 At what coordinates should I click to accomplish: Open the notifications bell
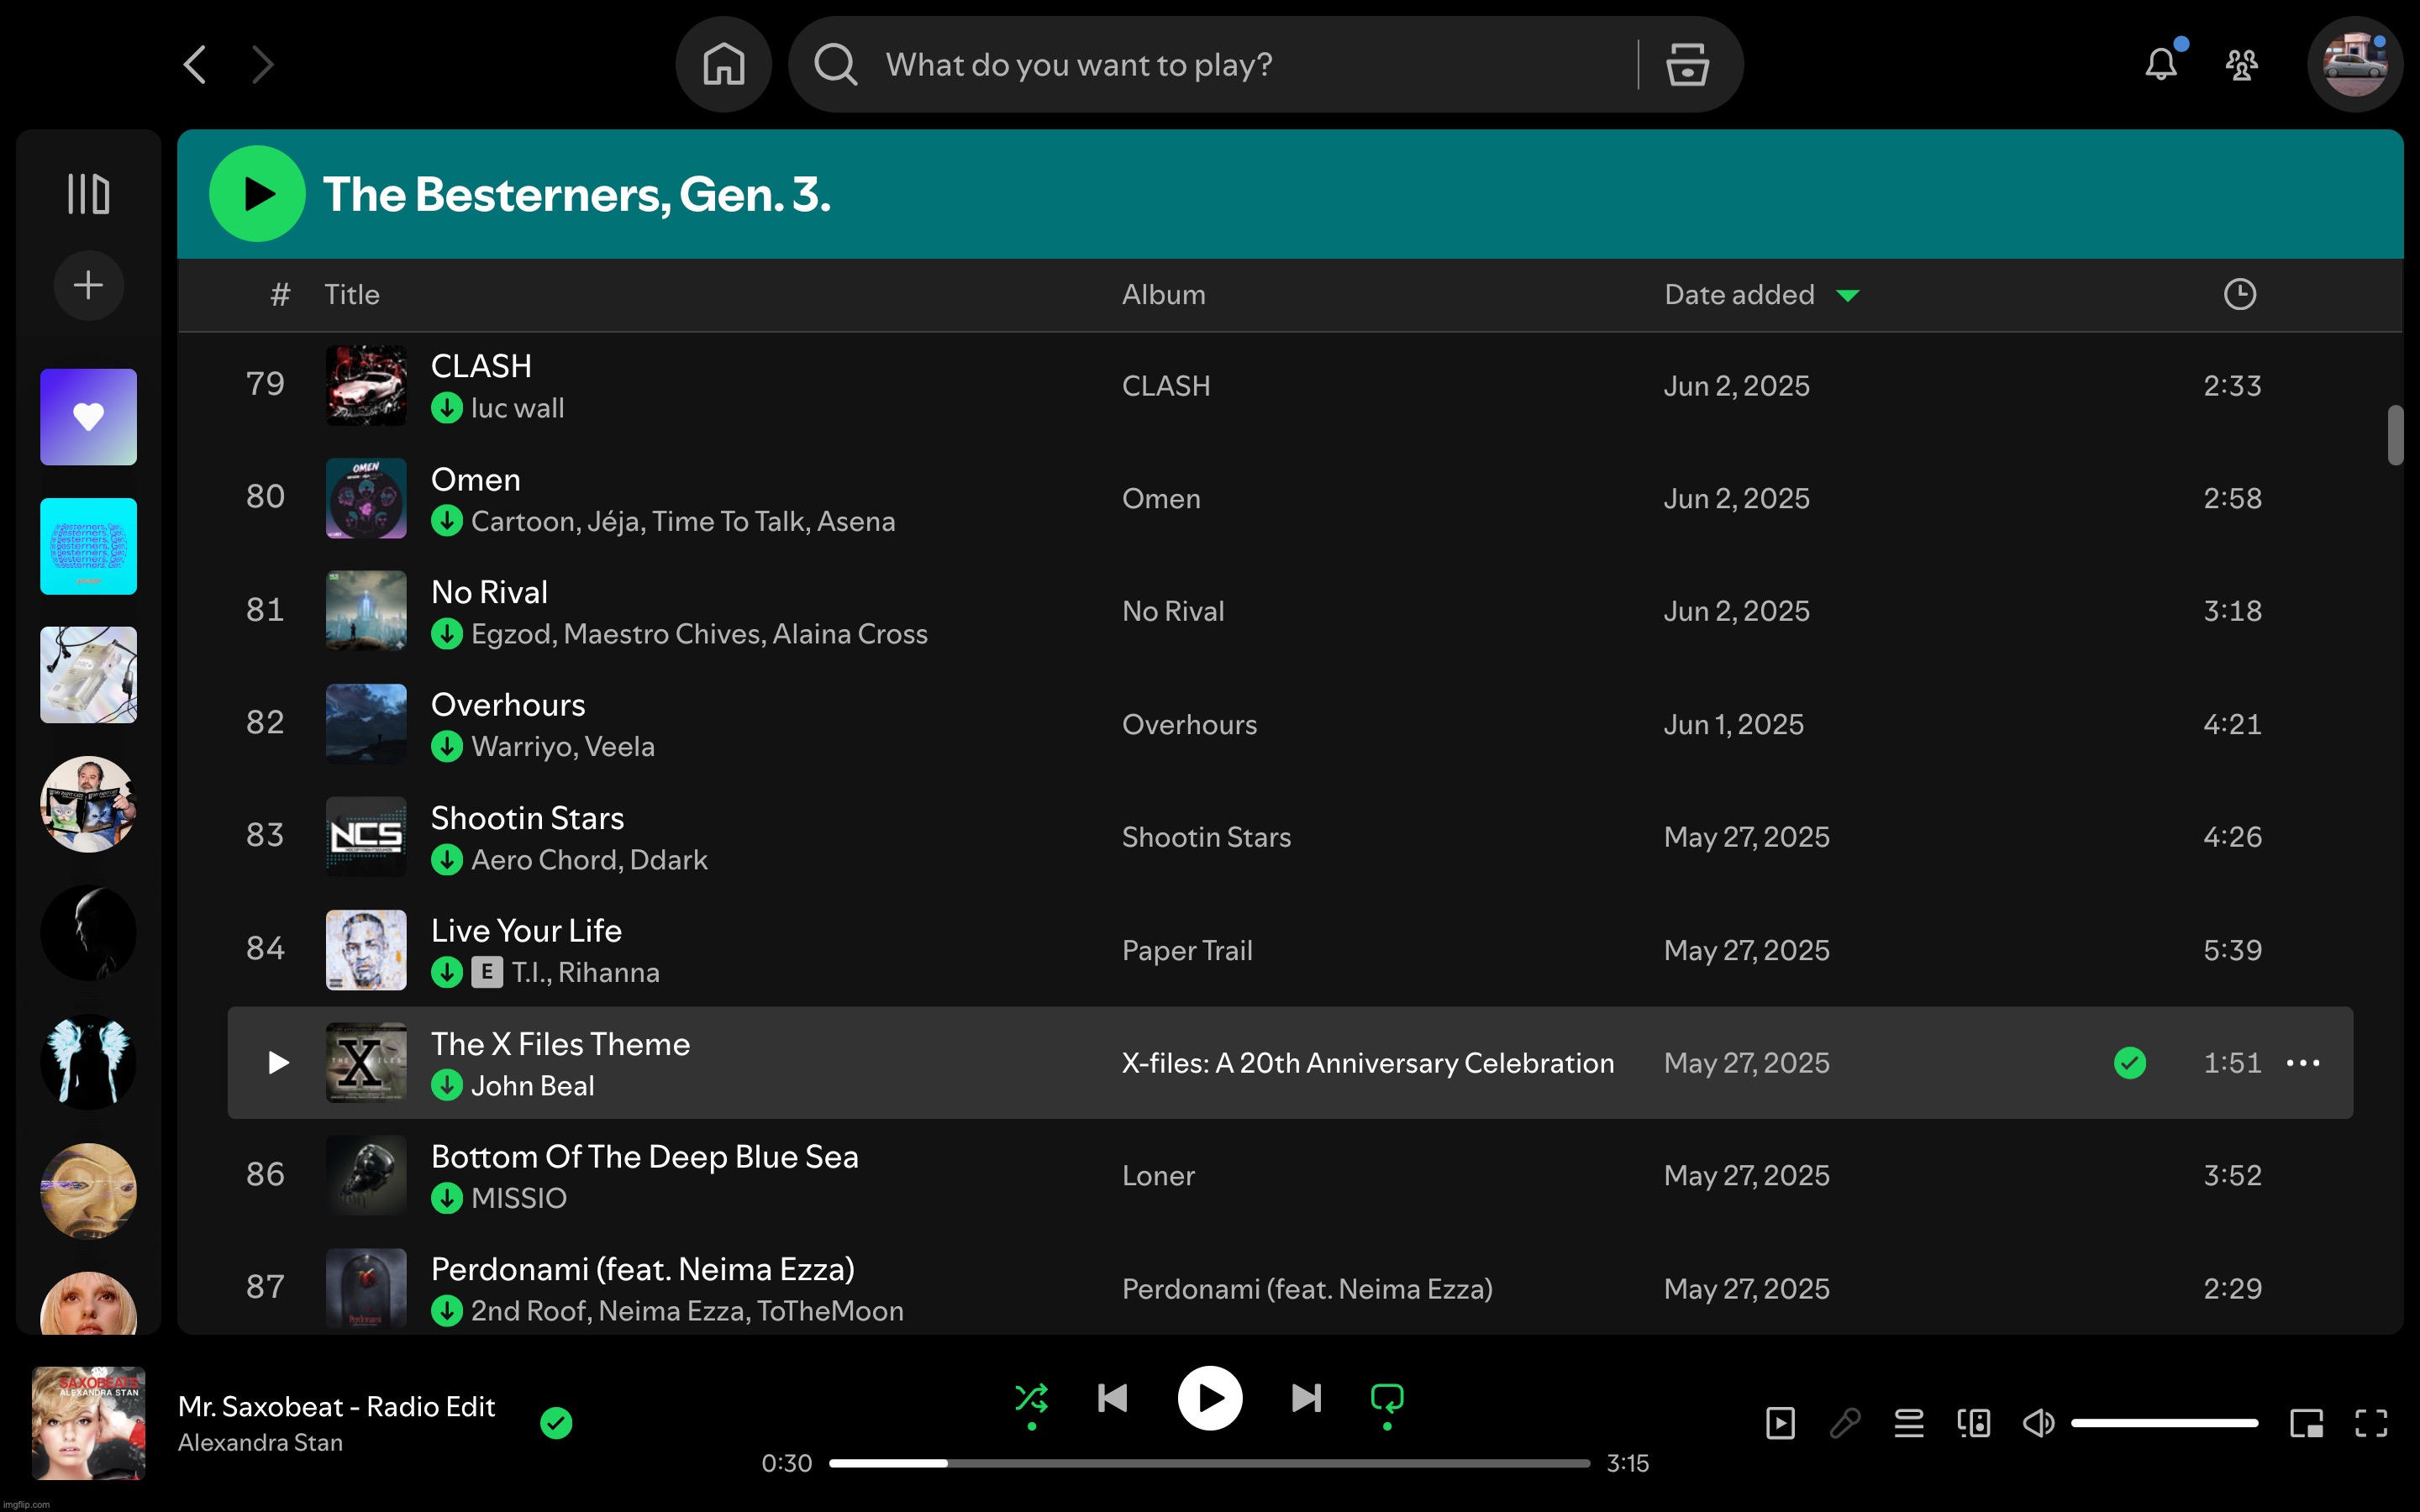2161,65
